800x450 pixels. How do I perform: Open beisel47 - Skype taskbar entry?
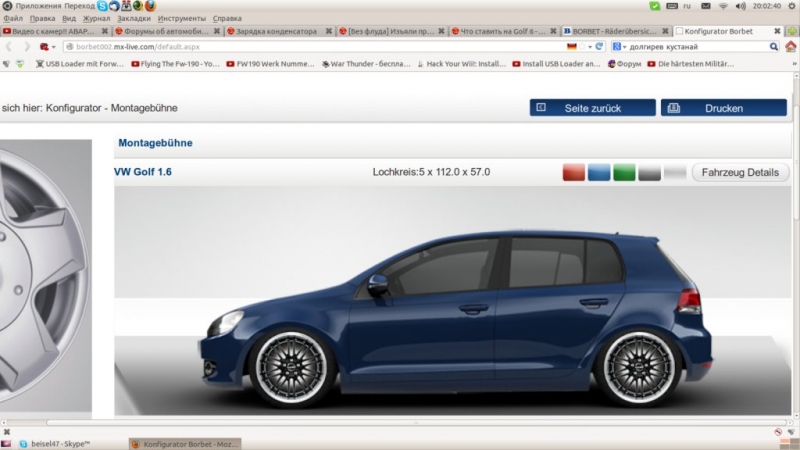[x=55, y=444]
